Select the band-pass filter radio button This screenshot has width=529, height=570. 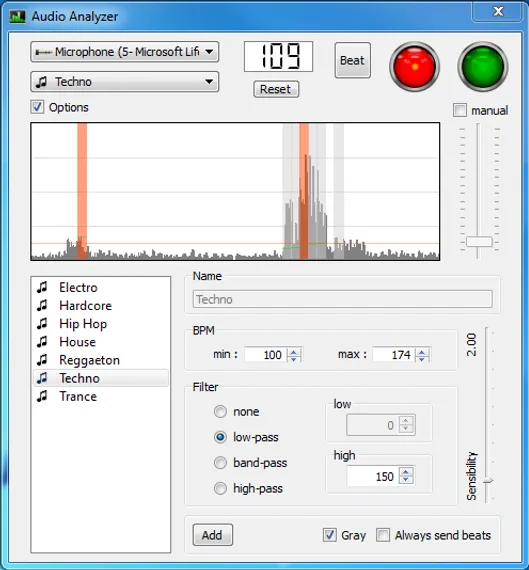point(220,463)
